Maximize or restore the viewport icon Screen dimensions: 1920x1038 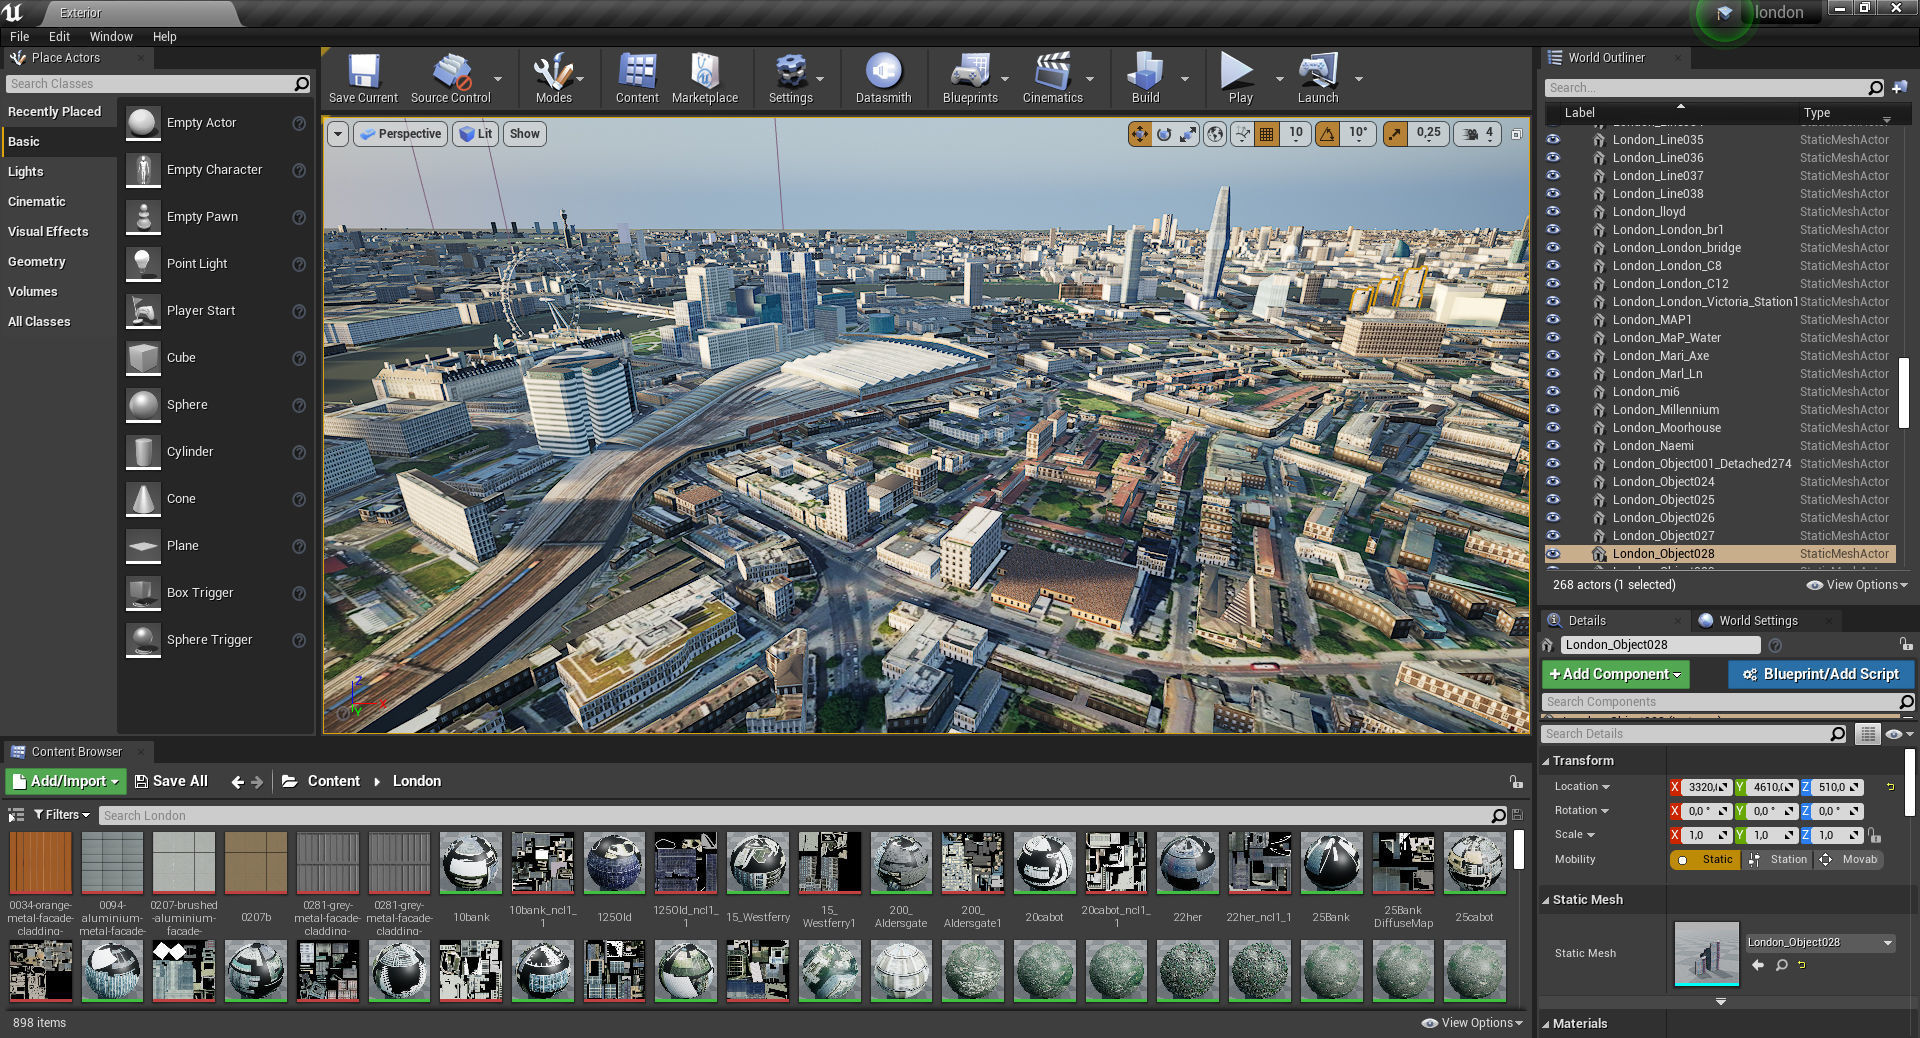(1517, 134)
